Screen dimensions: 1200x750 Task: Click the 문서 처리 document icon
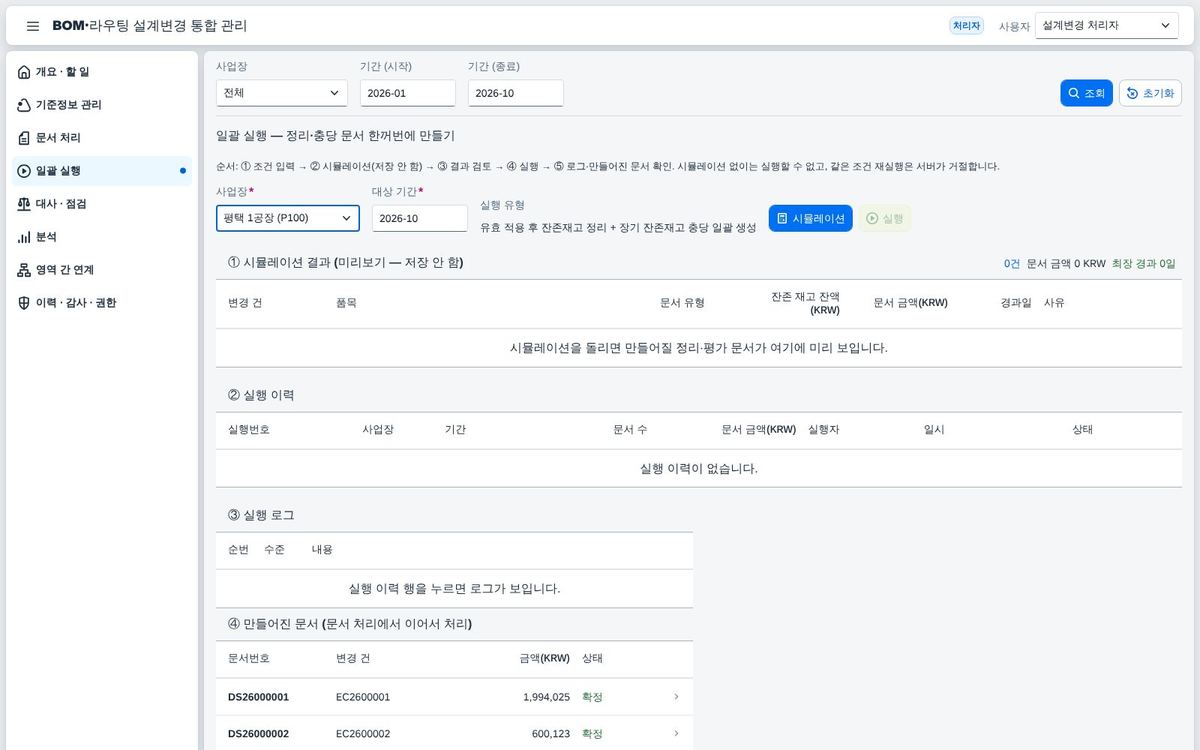[24, 138]
